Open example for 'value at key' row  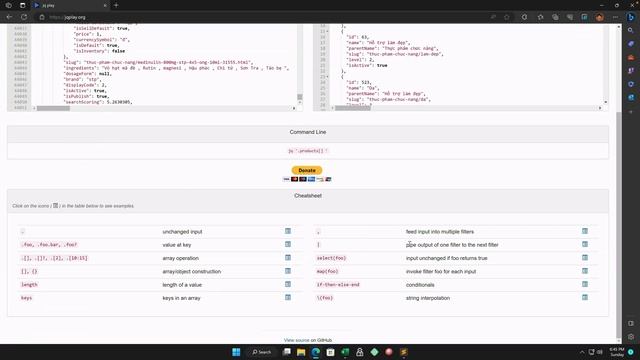[x=288, y=244]
